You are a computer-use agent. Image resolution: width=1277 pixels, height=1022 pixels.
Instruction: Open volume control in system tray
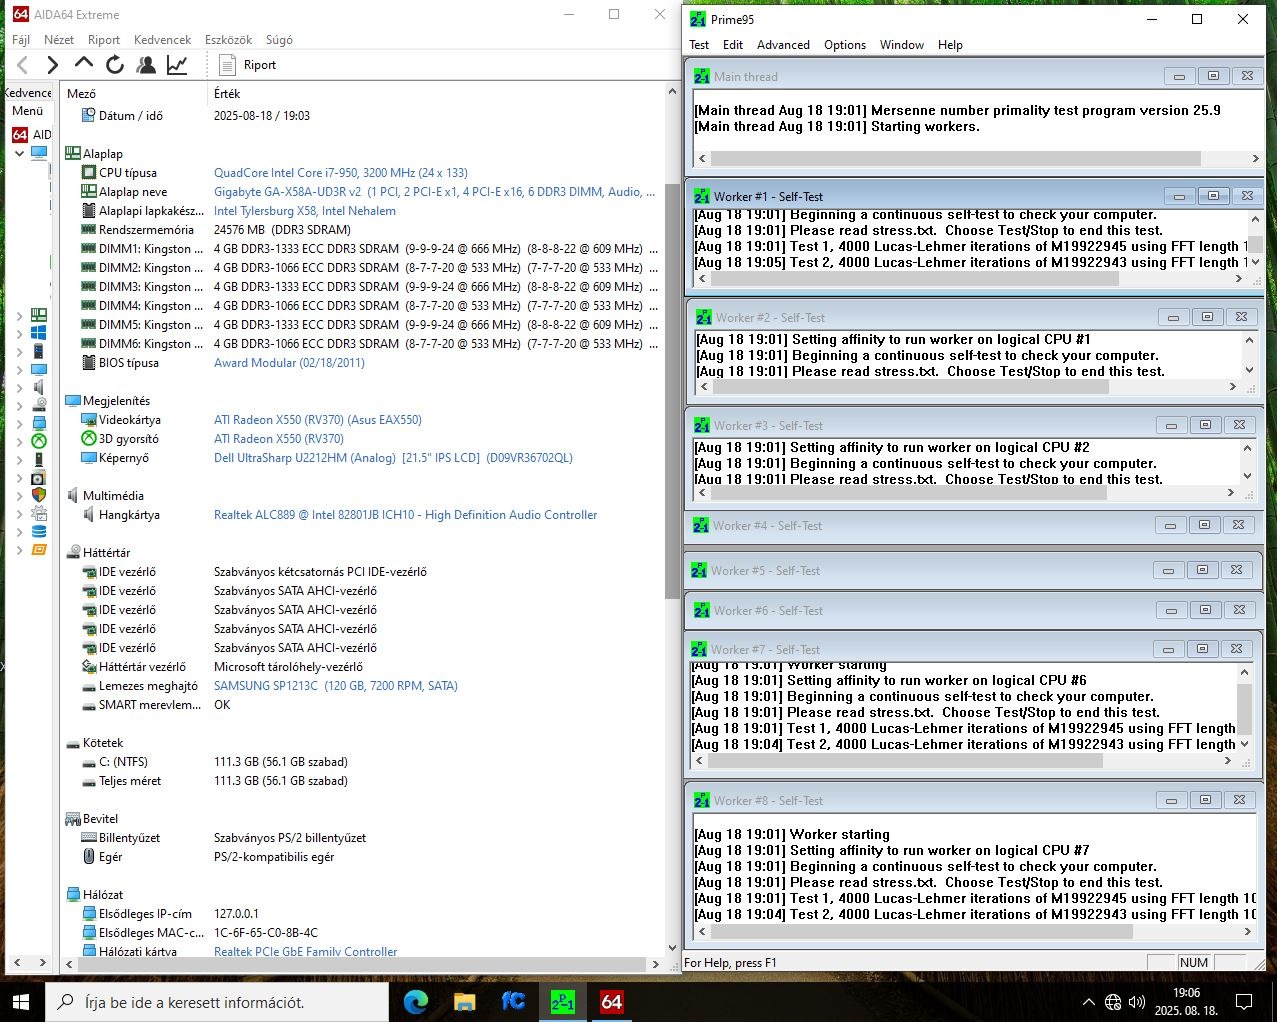[1136, 1002]
